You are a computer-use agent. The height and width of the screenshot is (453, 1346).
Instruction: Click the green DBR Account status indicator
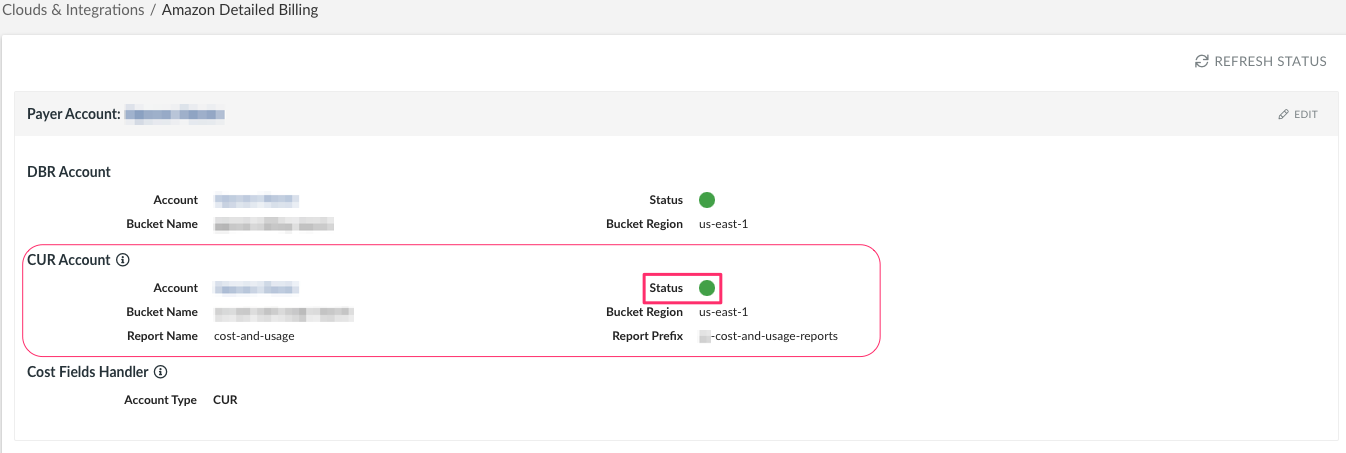point(707,200)
